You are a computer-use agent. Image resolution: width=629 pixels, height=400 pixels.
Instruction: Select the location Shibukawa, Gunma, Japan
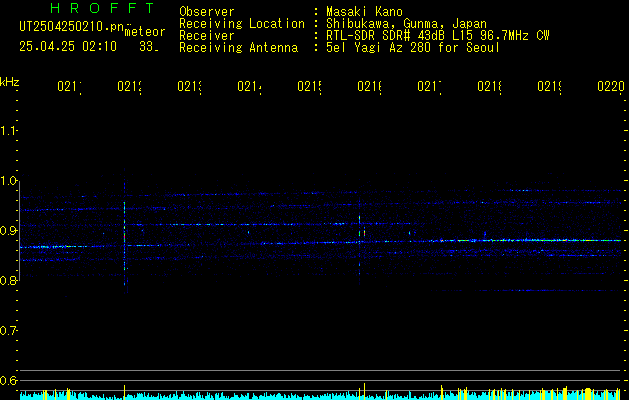pos(406,24)
